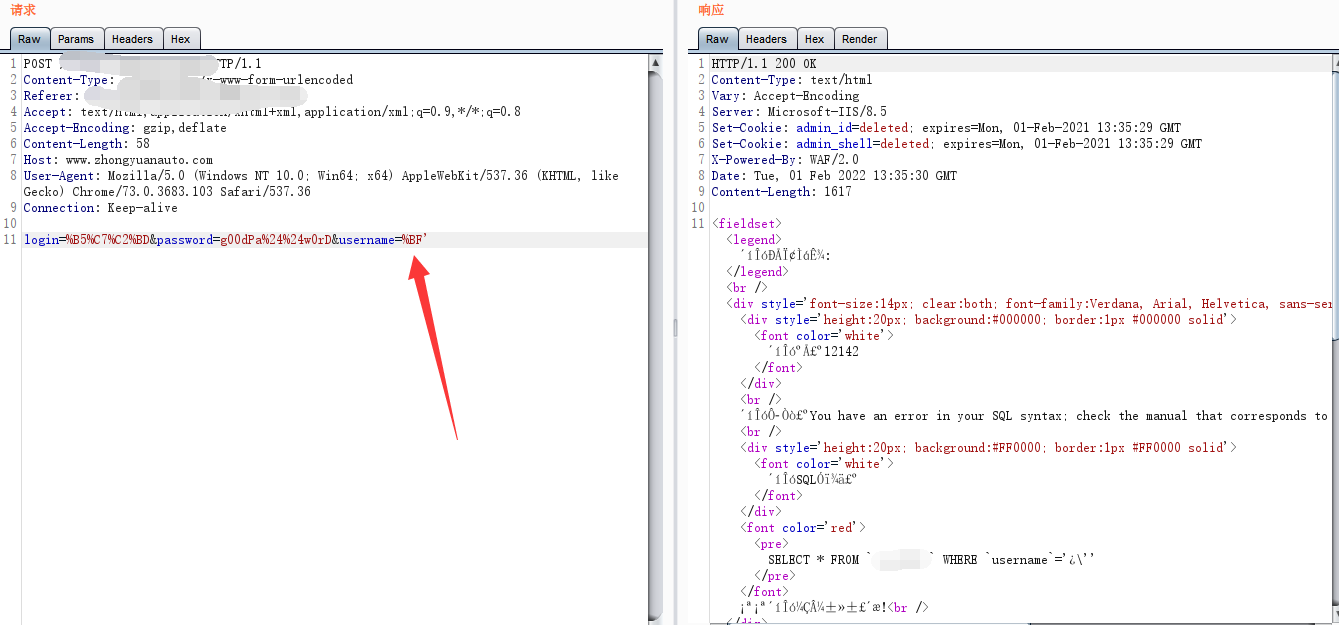Click the POST request line
The width and height of the screenshot is (1339, 625).
pyautogui.click(x=142, y=64)
